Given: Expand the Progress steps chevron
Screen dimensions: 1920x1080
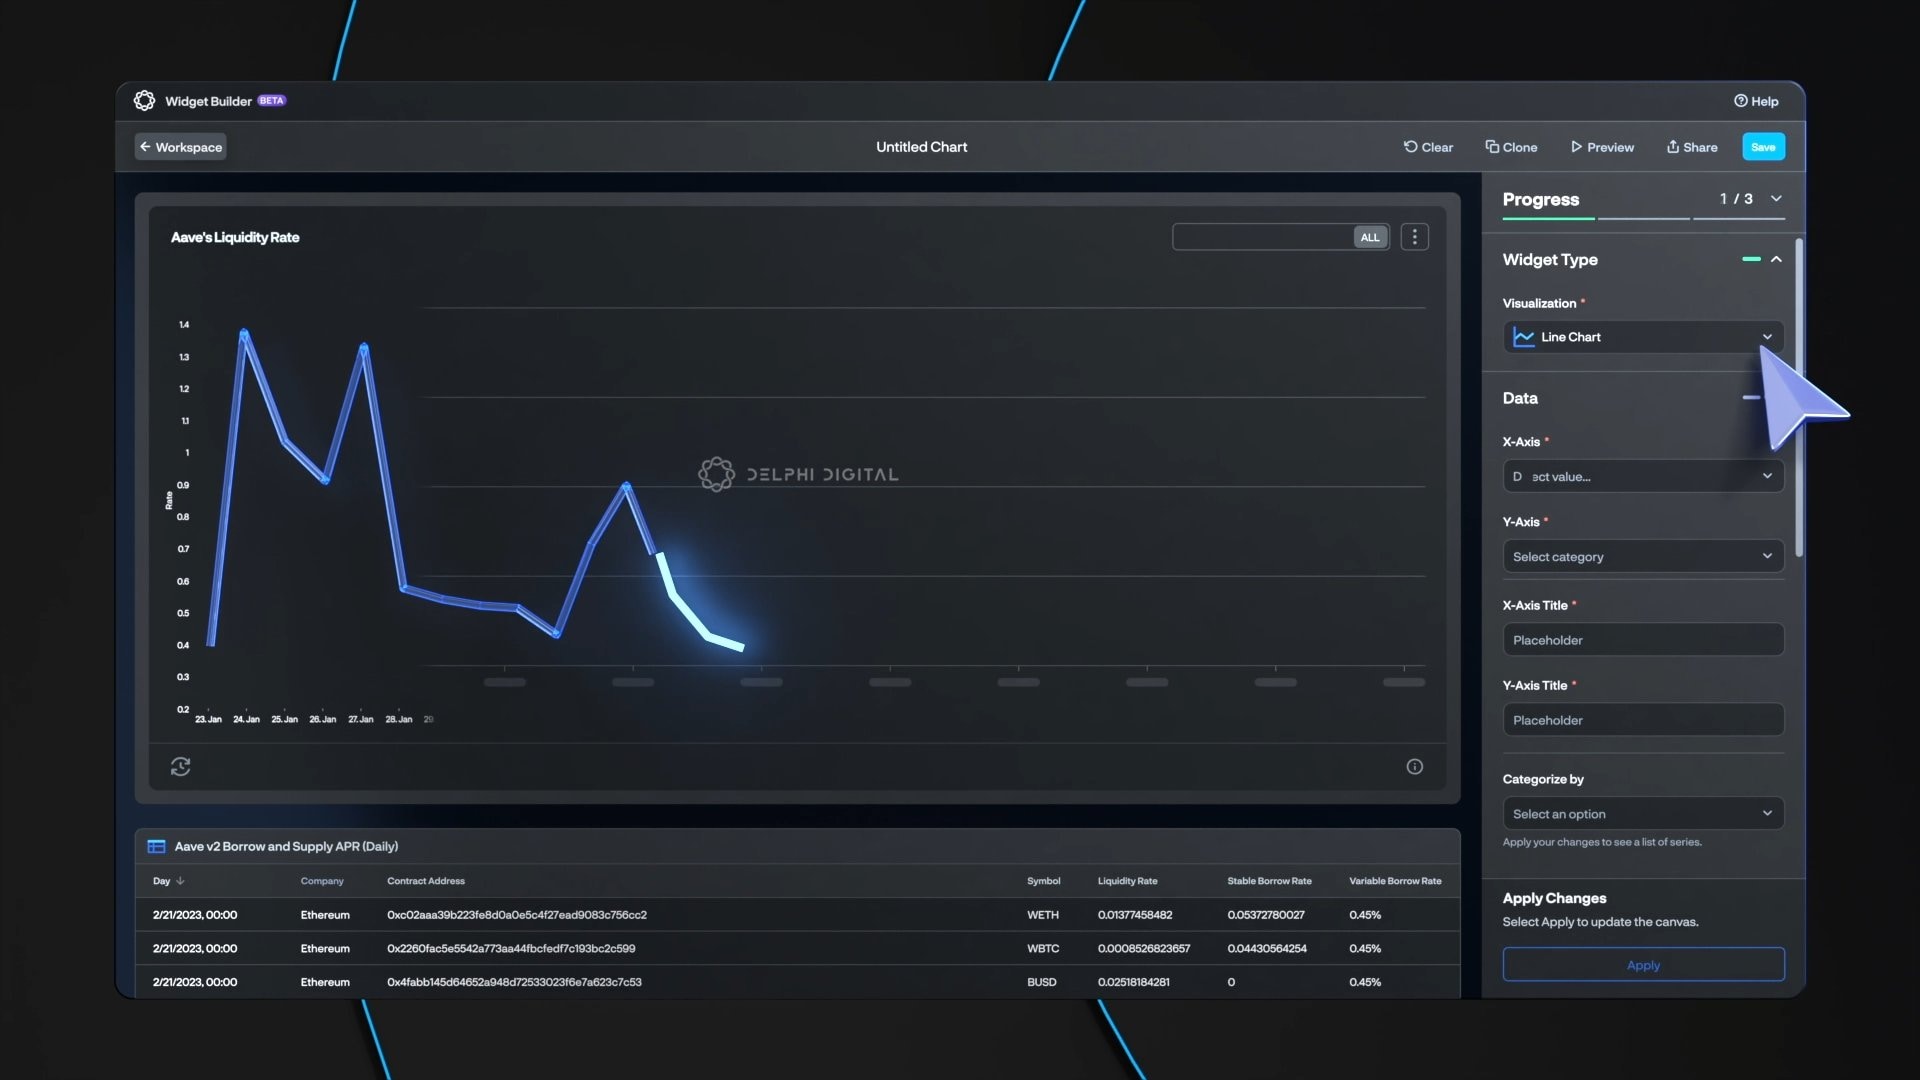Looking at the screenshot, I should pos(1776,199).
